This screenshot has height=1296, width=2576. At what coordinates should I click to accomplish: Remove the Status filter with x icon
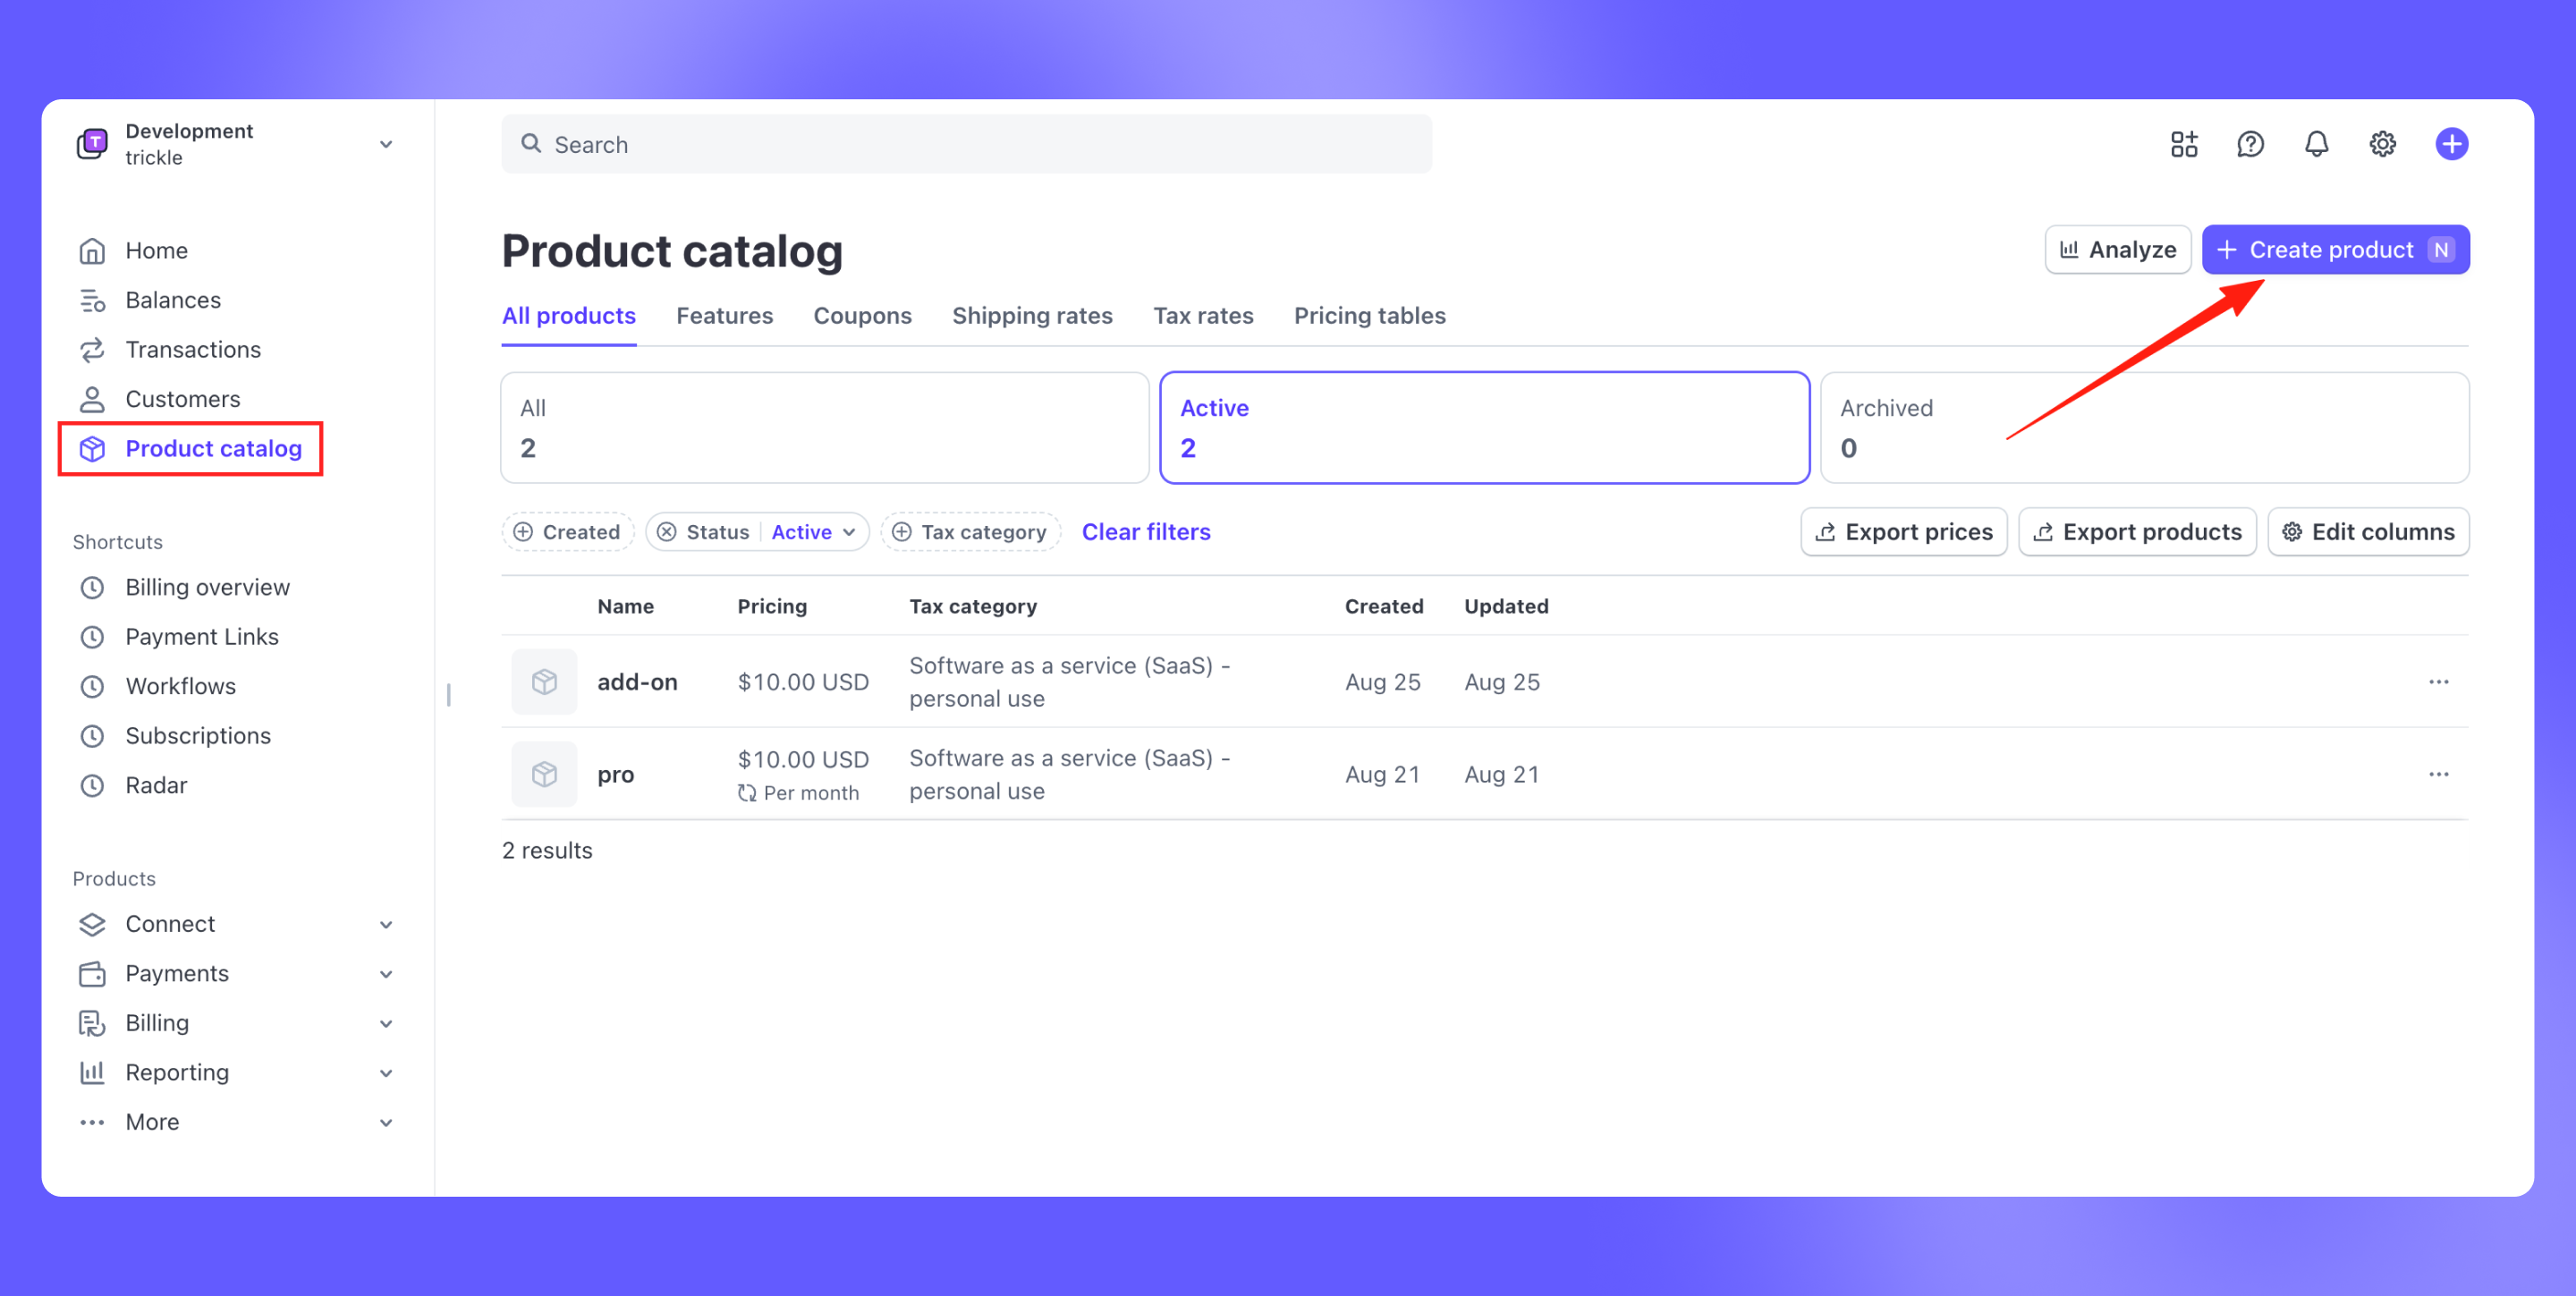click(667, 532)
